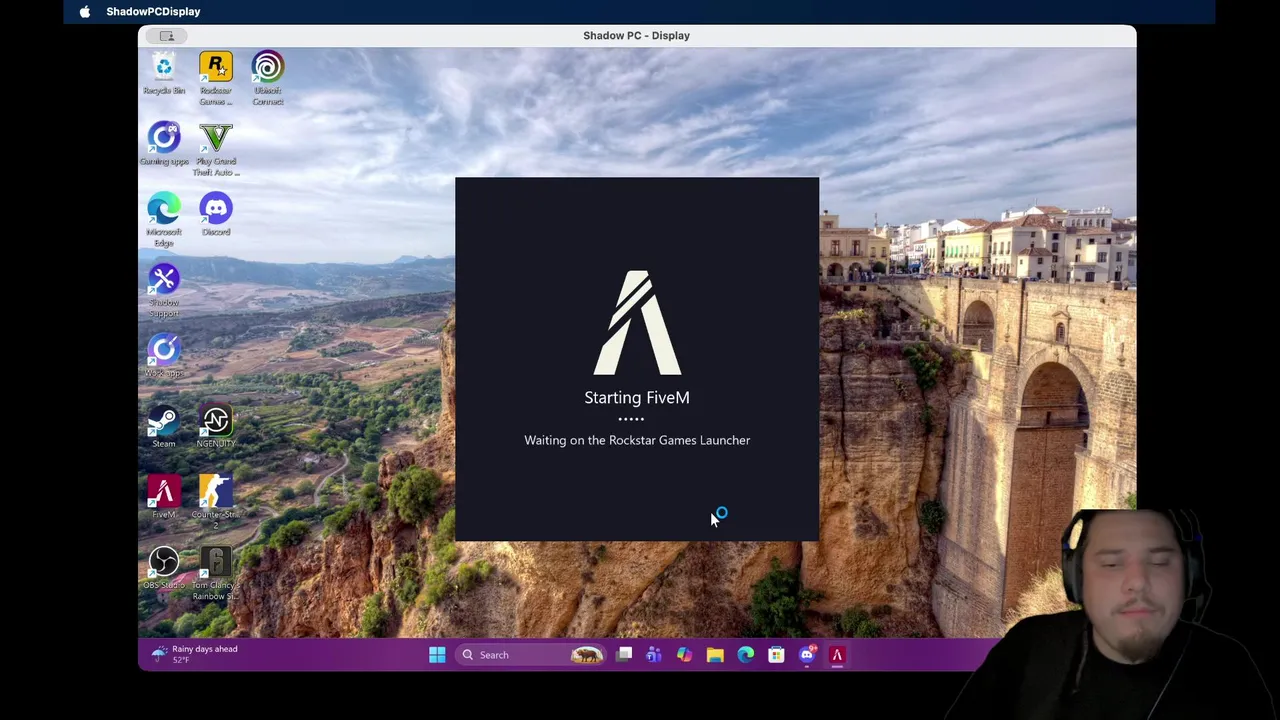1280x720 pixels.
Task: Open the NGENUITY desktop shortcut
Action: pos(216,427)
